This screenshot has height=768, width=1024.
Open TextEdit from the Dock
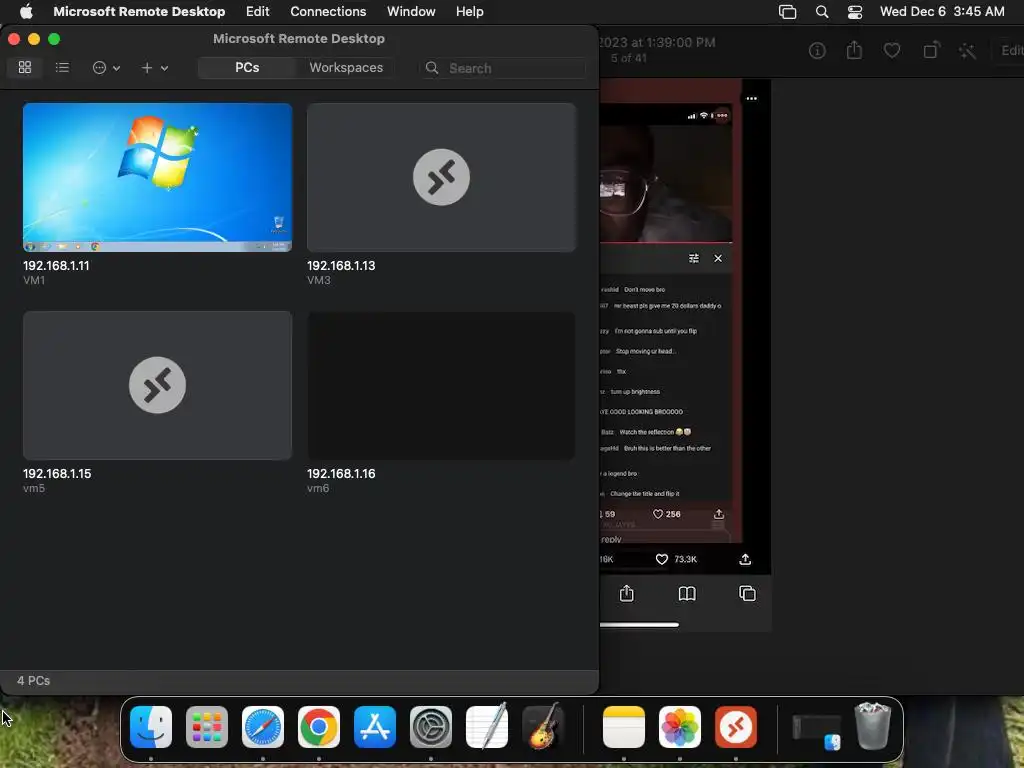click(x=487, y=726)
